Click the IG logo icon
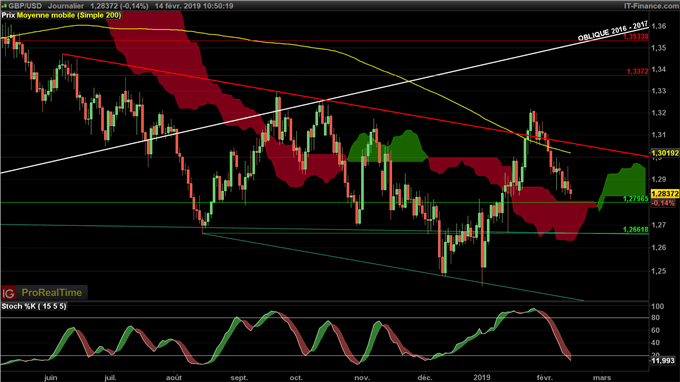This screenshot has height=382, width=680. click(x=8, y=293)
